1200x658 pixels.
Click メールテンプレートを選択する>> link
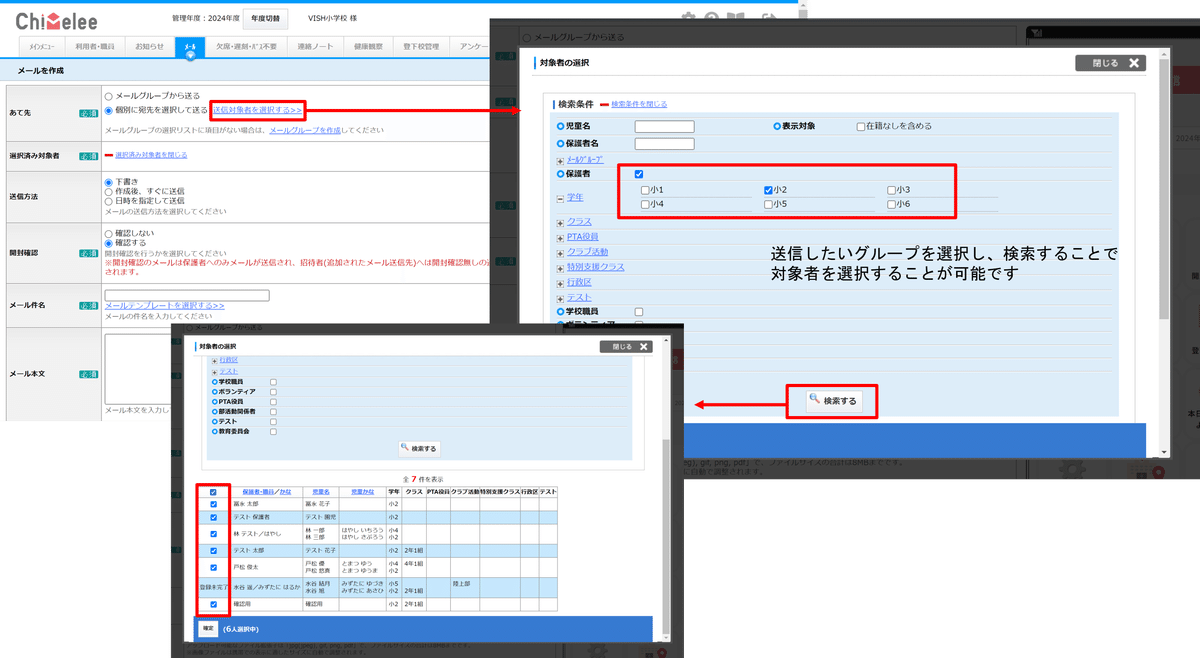click(164, 306)
